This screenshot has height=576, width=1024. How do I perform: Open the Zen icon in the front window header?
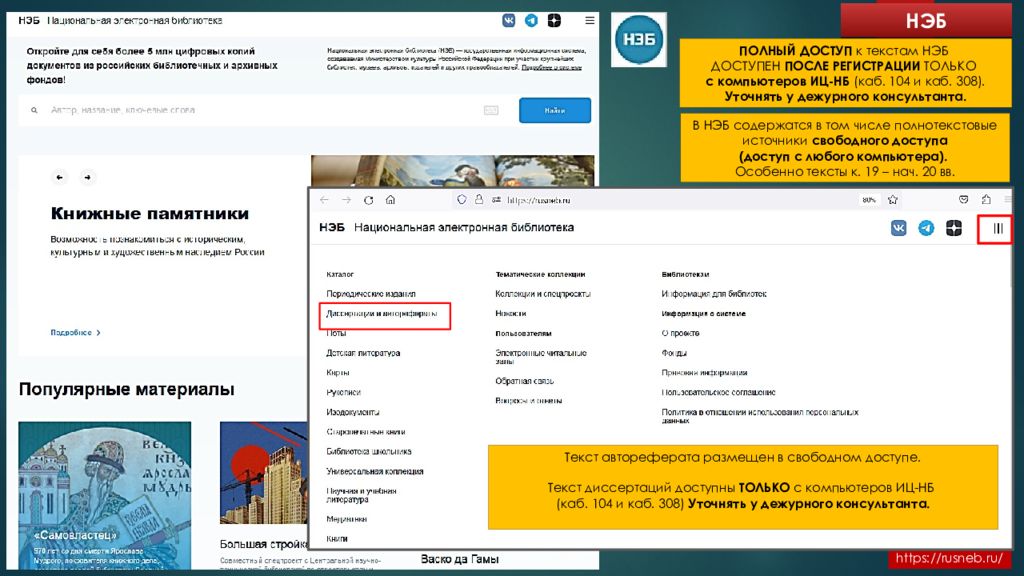coord(953,228)
